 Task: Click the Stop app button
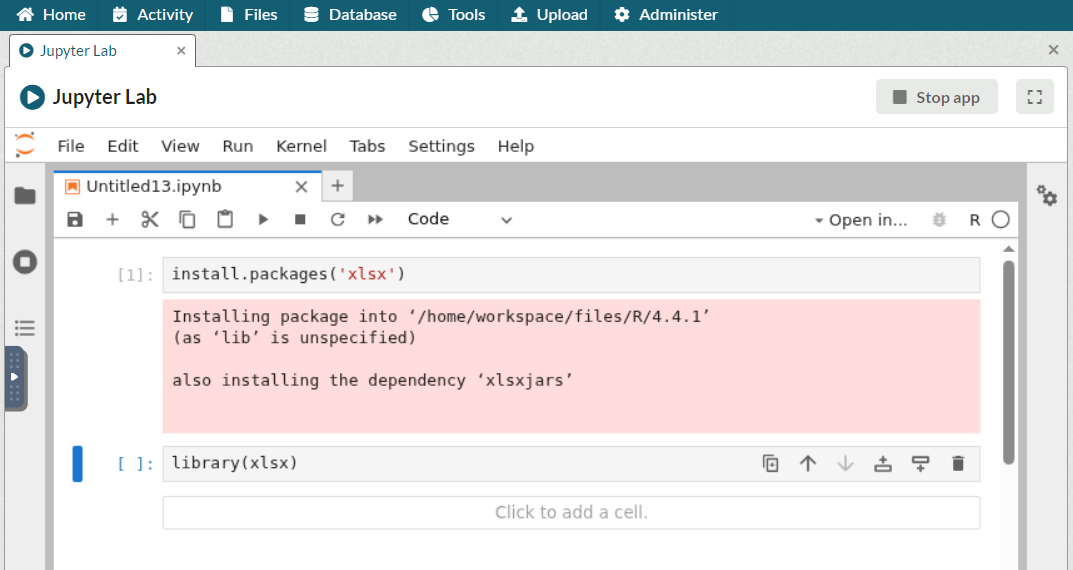tap(936, 97)
